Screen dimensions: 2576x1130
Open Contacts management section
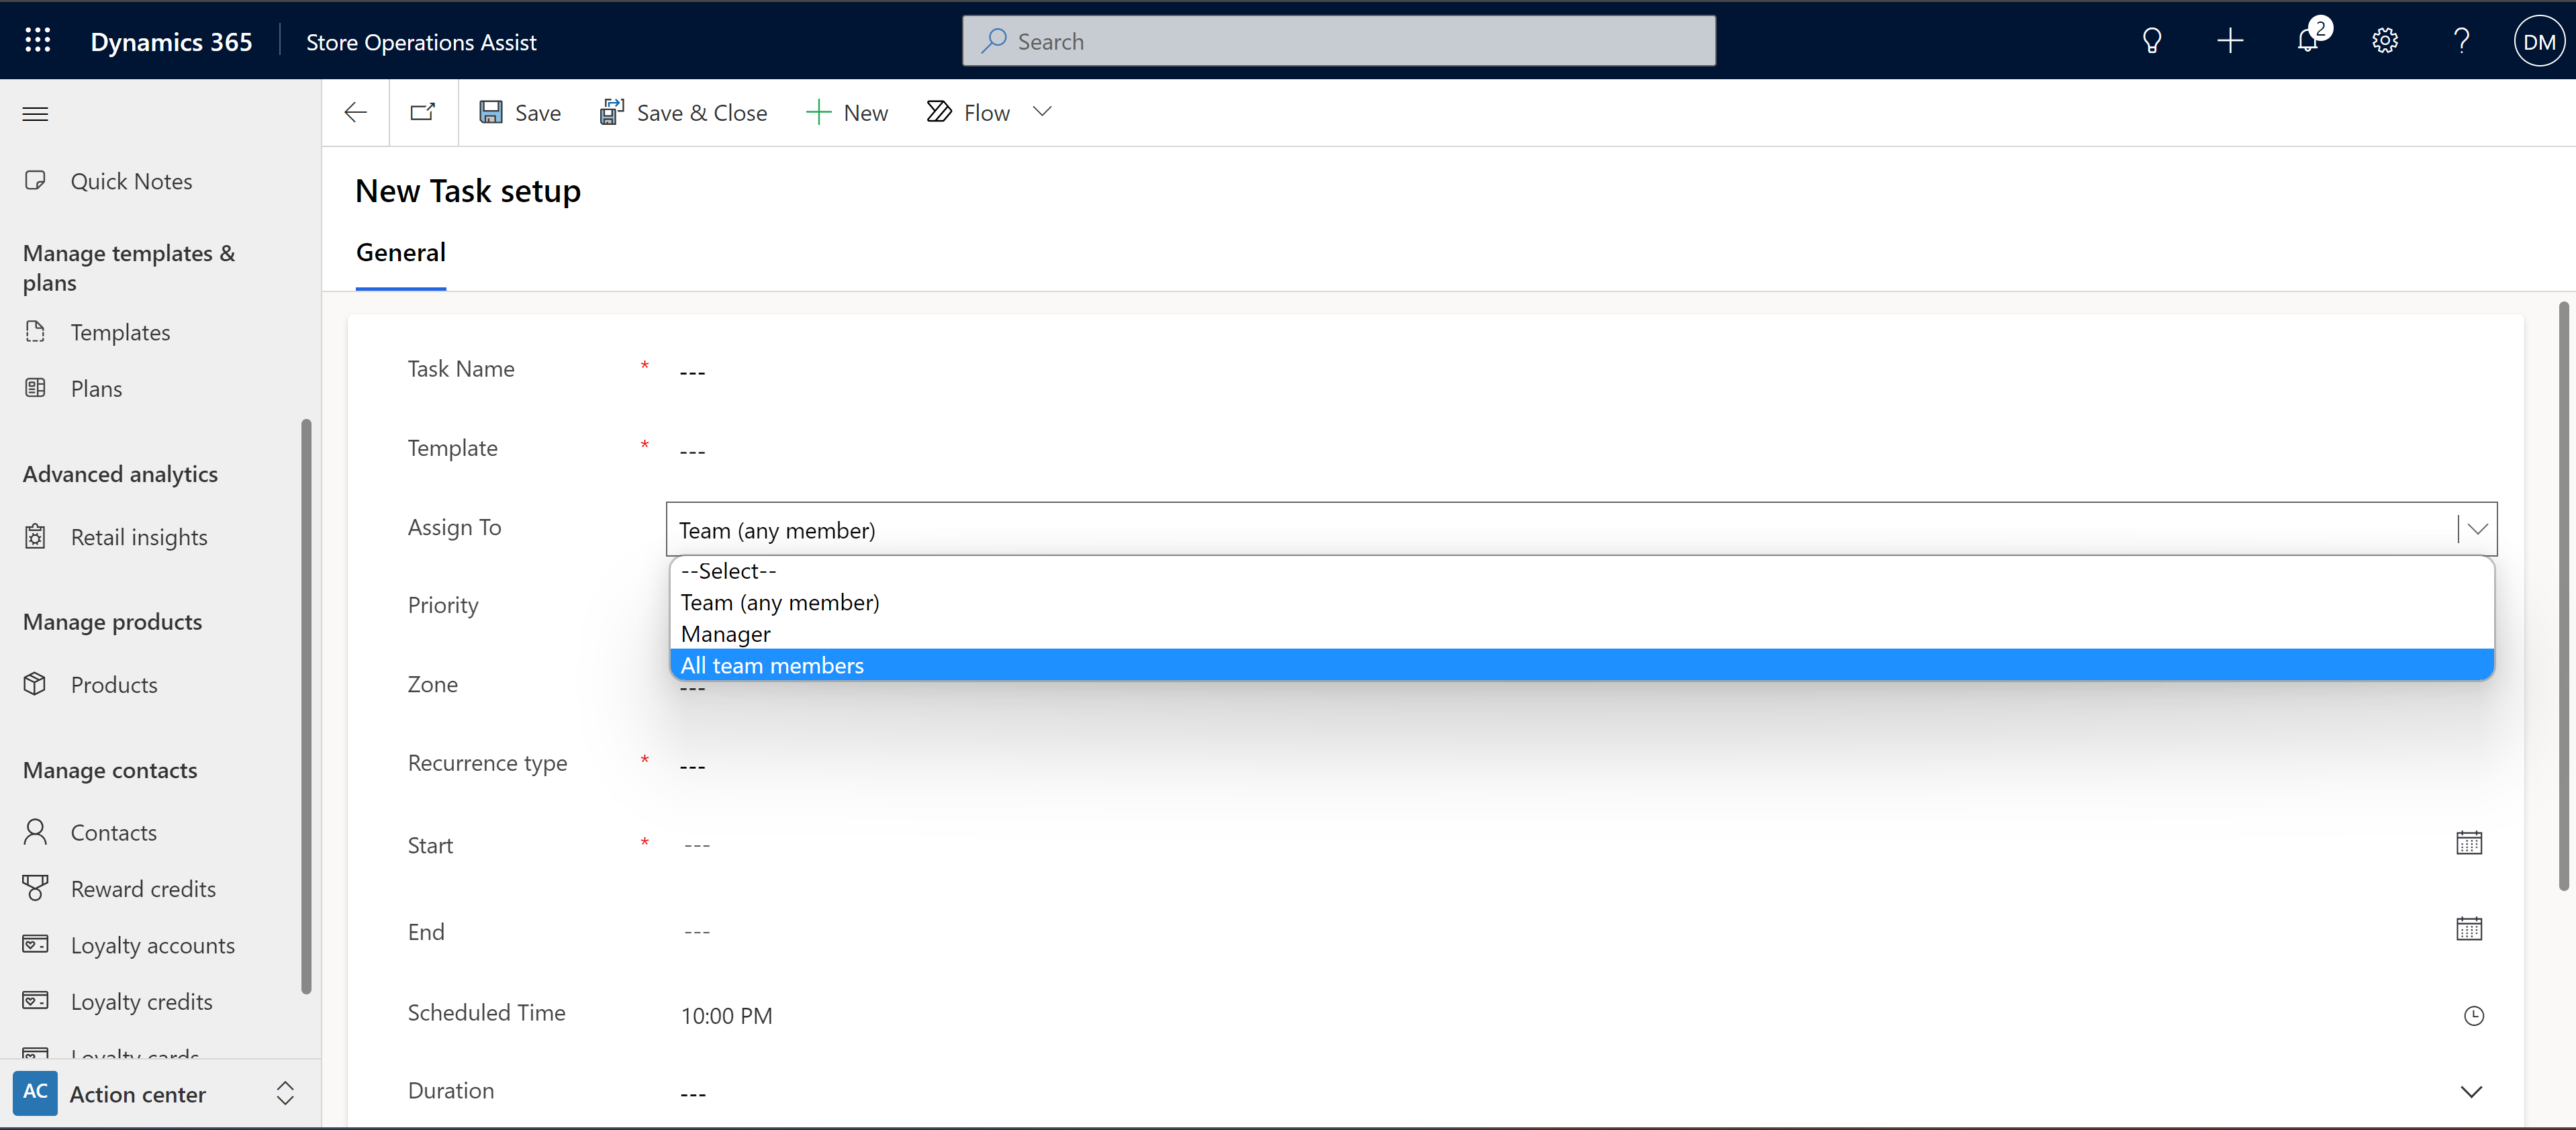pyautogui.click(x=111, y=829)
